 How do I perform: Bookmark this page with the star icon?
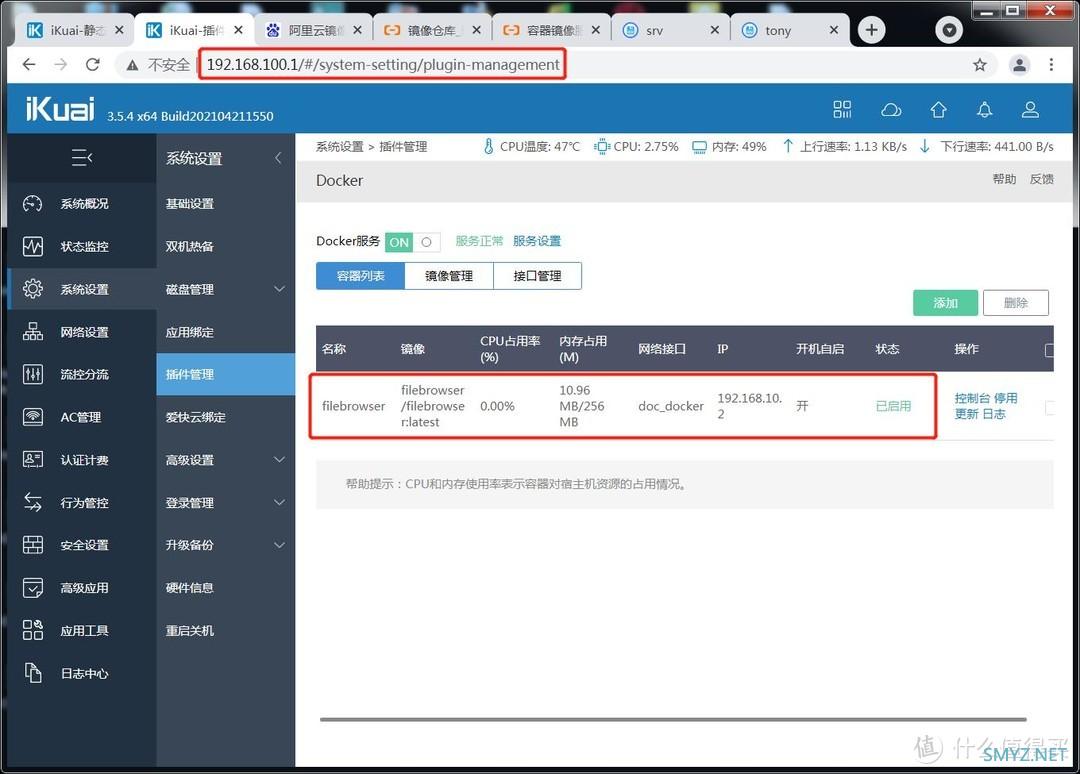pyautogui.click(x=979, y=65)
